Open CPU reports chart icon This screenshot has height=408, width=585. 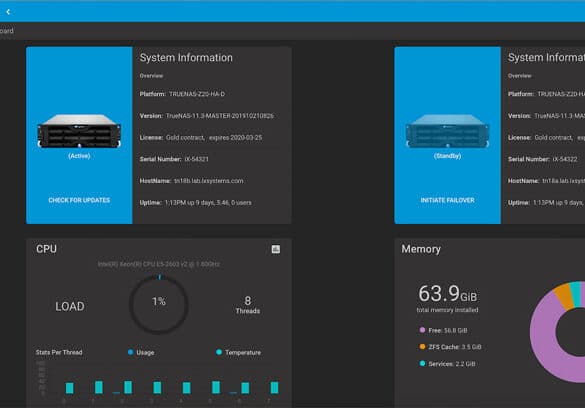(276, 249)
